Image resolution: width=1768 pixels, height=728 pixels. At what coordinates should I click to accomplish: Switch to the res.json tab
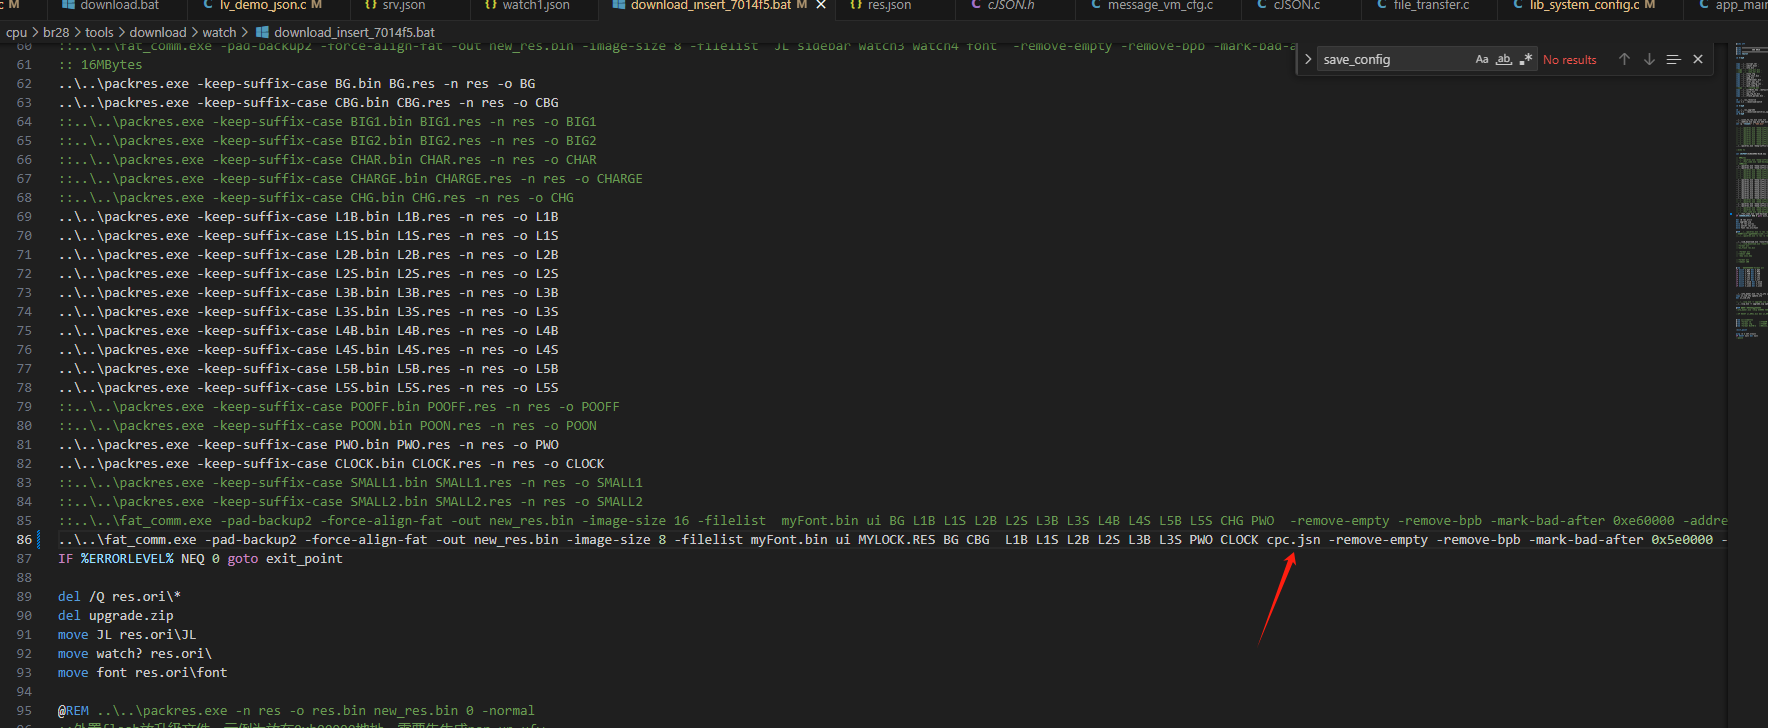point(889,6)
